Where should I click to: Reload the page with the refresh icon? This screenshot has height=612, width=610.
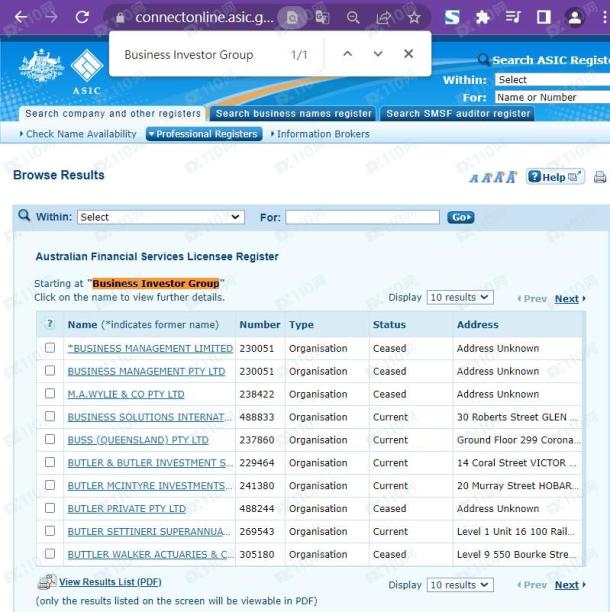[82, 17]
